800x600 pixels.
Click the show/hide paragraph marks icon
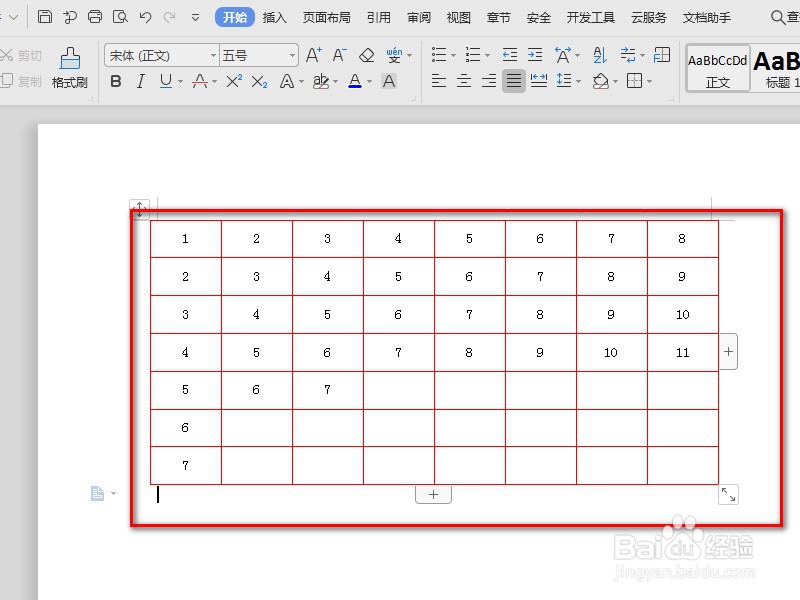pyautogui.click(x=628, y=55)
